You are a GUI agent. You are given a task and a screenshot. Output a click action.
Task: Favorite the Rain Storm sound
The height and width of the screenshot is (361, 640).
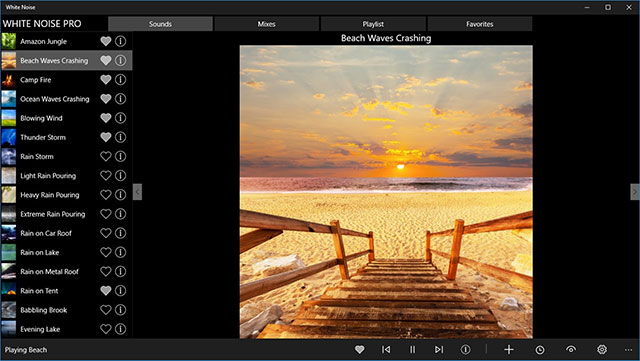pyautogui.click(x=106, y=156)
